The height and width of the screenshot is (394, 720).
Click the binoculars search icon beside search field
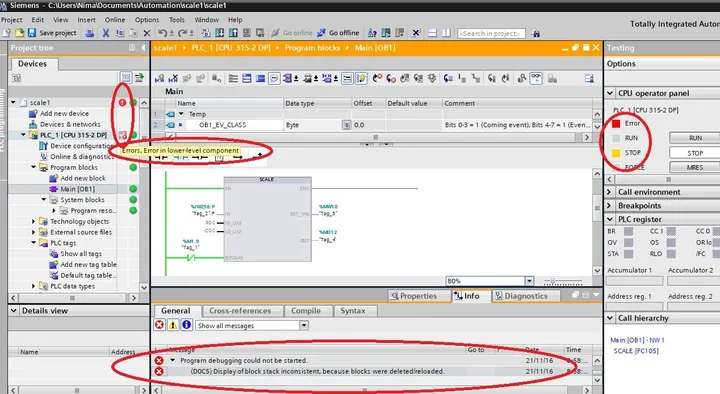[535, 33]
